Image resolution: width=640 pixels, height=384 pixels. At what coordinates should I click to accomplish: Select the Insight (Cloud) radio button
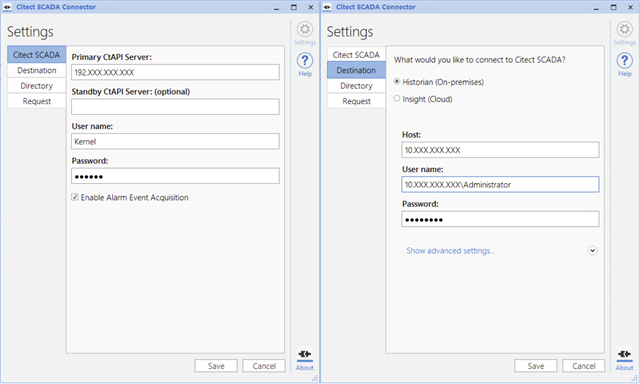[x=397, y=98]
